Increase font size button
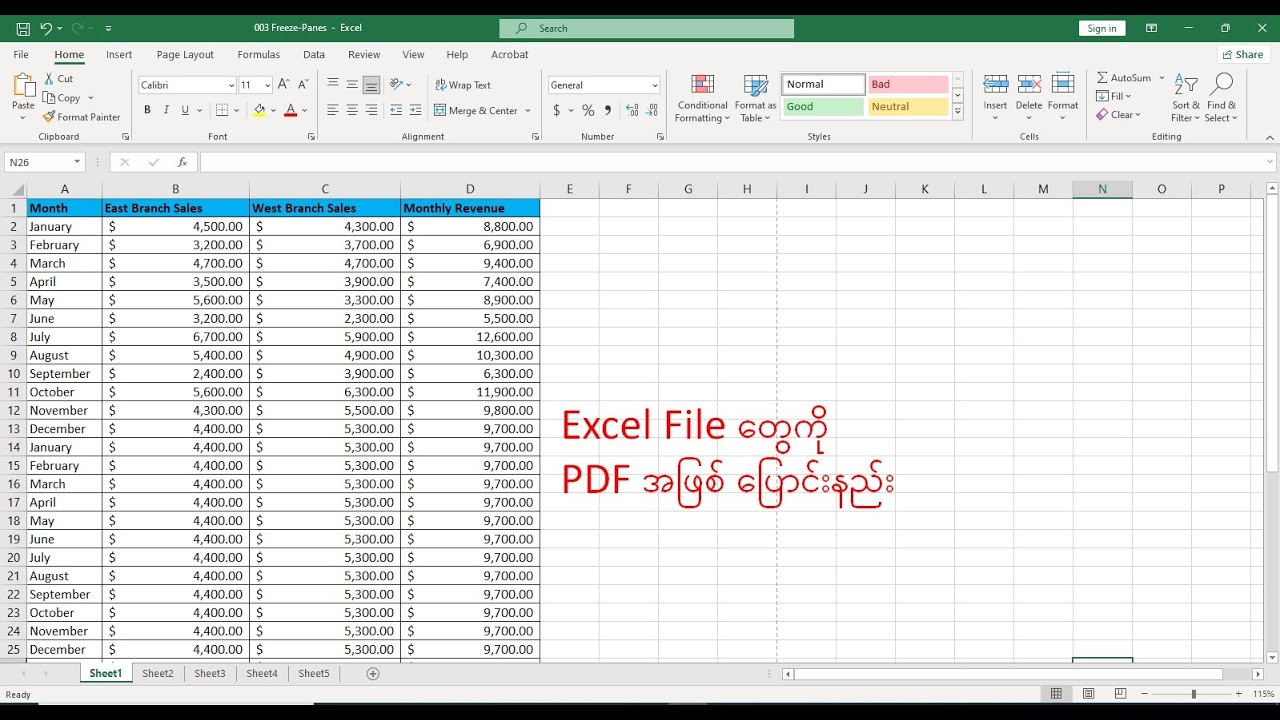Screen dimensions: 1280x720 pyautogui.click(x=284, y=85)
